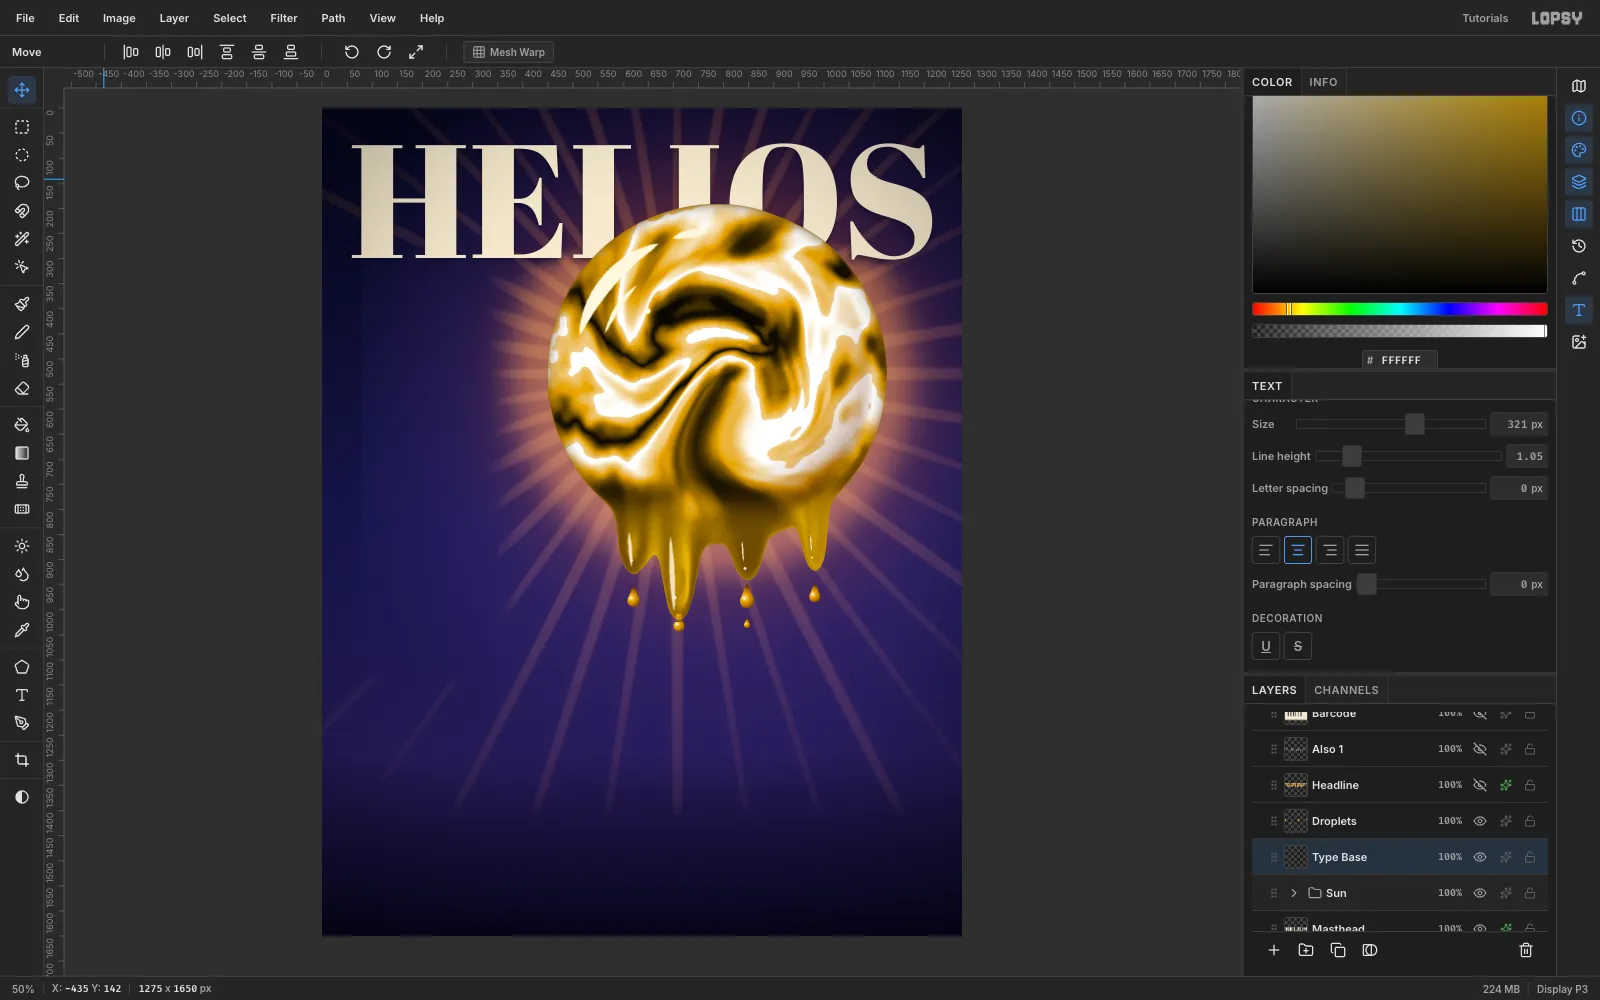The image size is (1600, 1000).
Task: Click inside the color picker gradient field
Action: point(1400,195)
